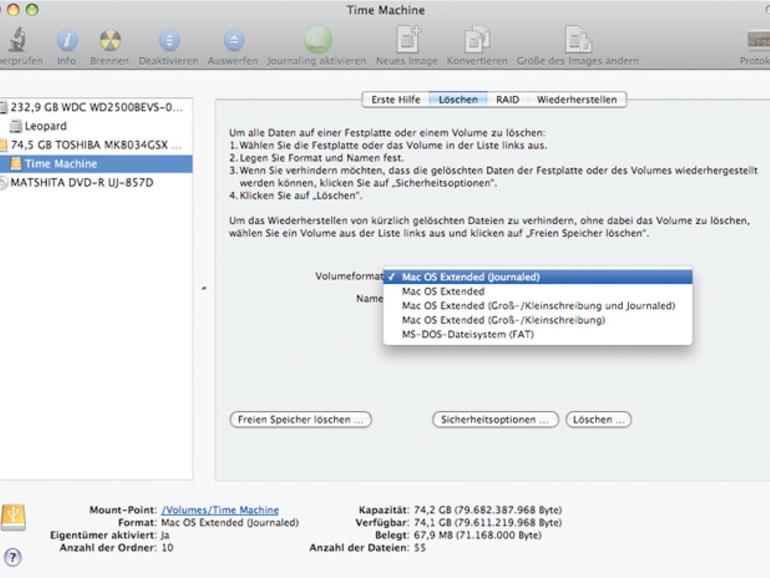Open the Wiederherstellen tab

[577, 100]
